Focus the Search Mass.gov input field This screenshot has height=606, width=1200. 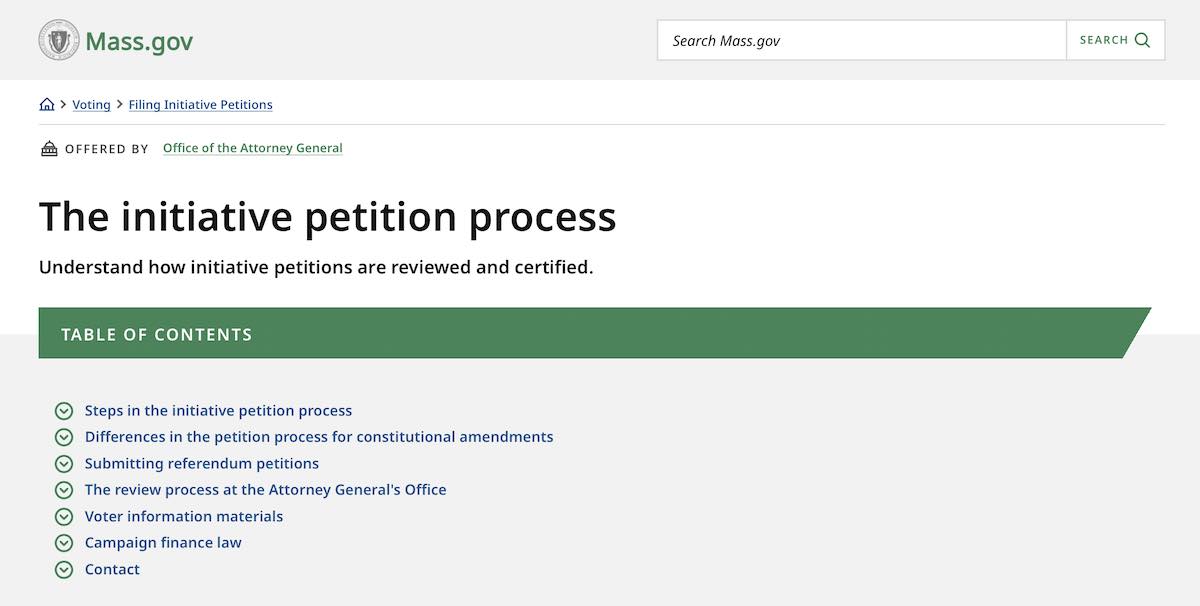[x=861, y=41]
